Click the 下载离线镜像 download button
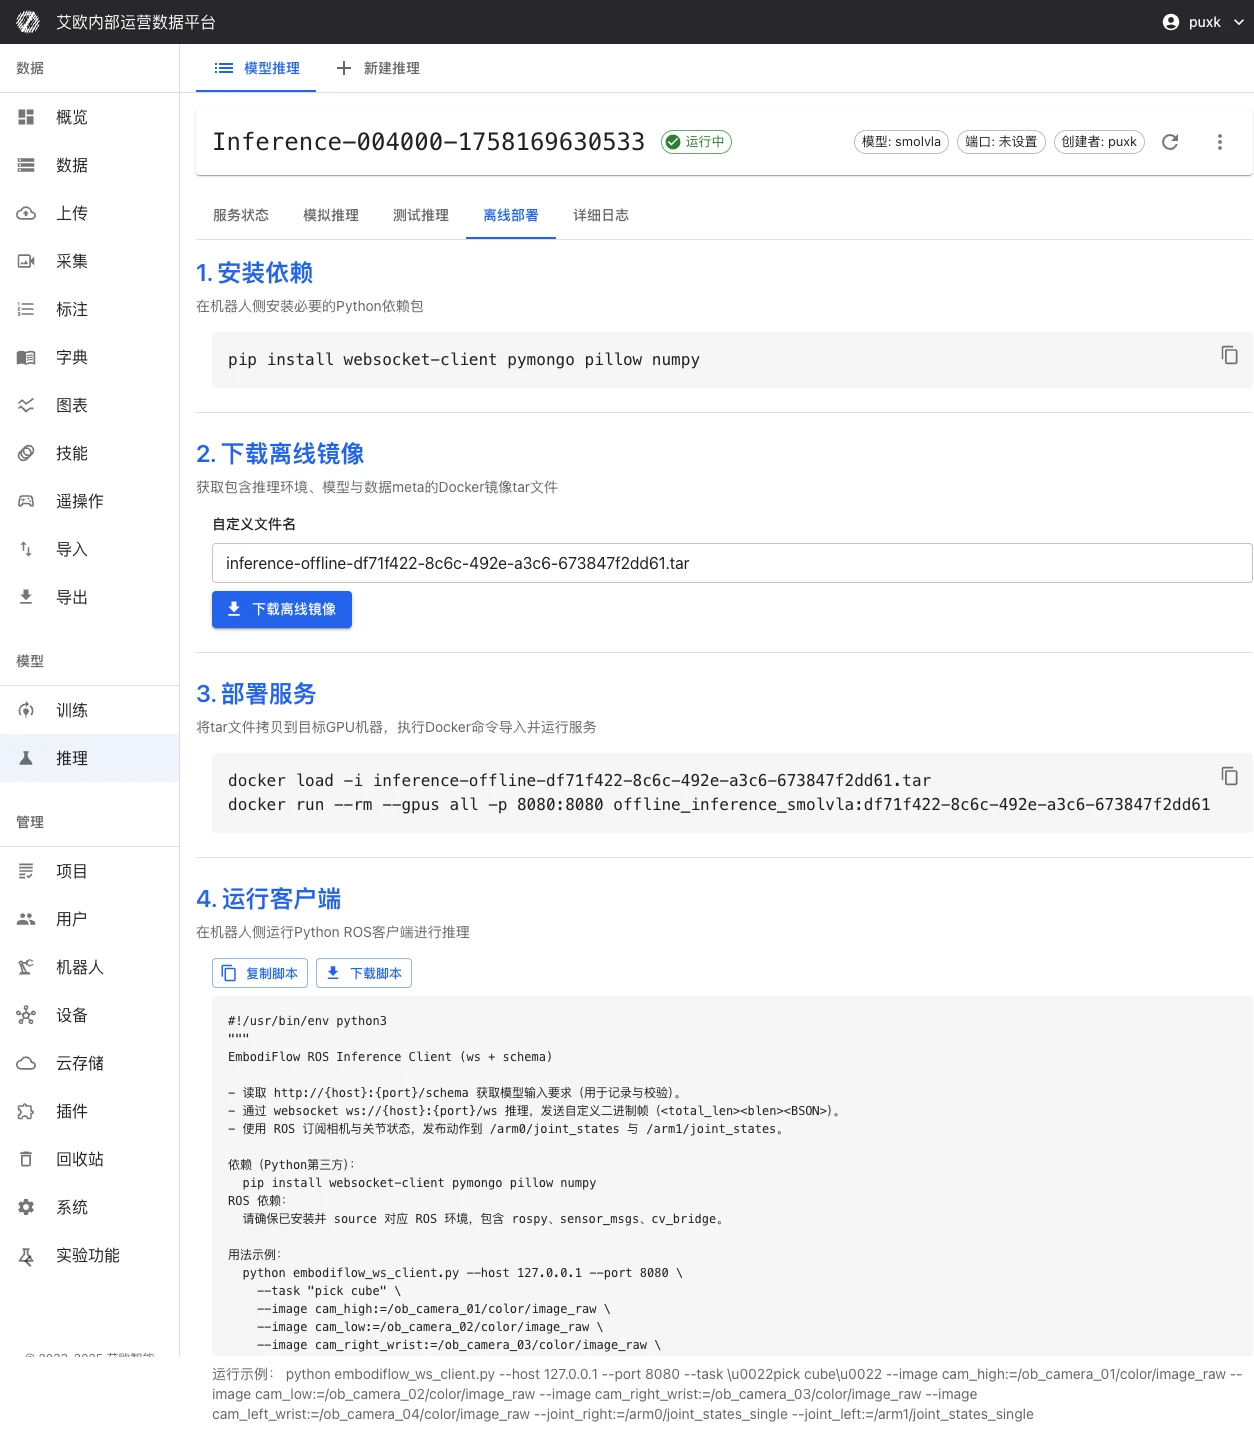Viewport: 1254px width, 1440px height. 282,609
